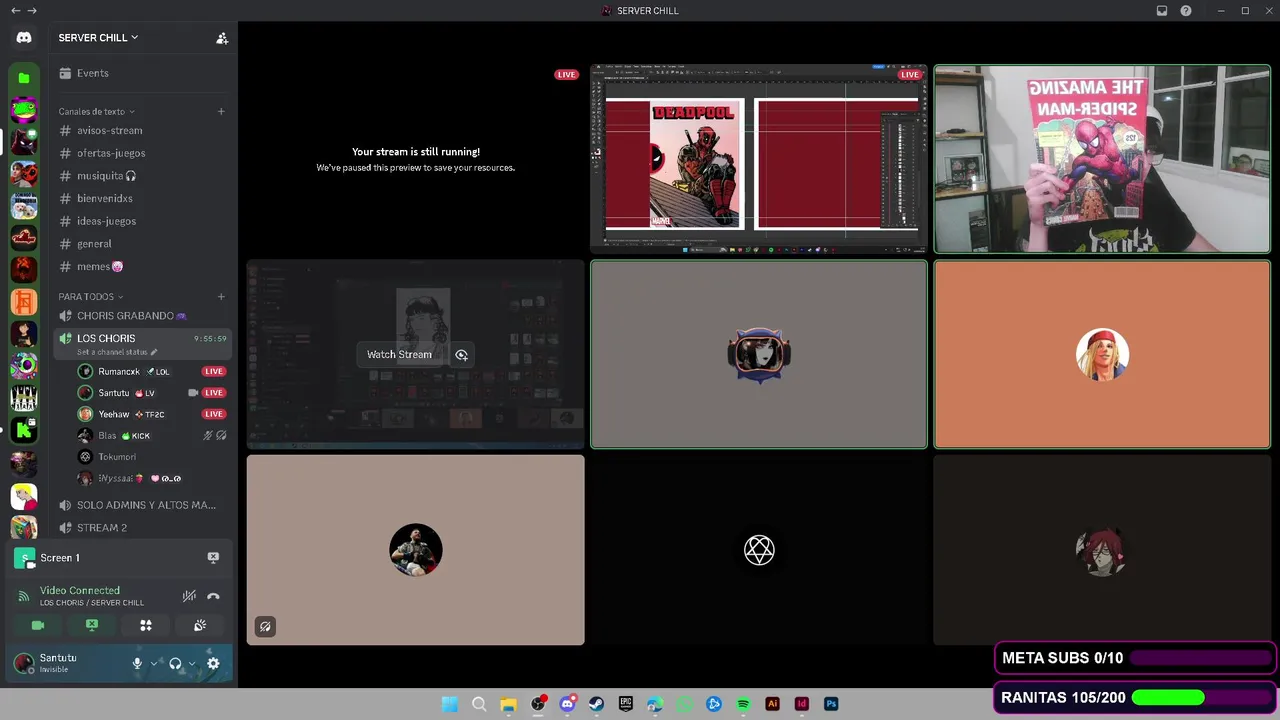Image resolution: width=1280 pixels, height=720 pixels.
Task: Open Santutu user avatar in bottom panel
Action: click(x=24, y=663)
